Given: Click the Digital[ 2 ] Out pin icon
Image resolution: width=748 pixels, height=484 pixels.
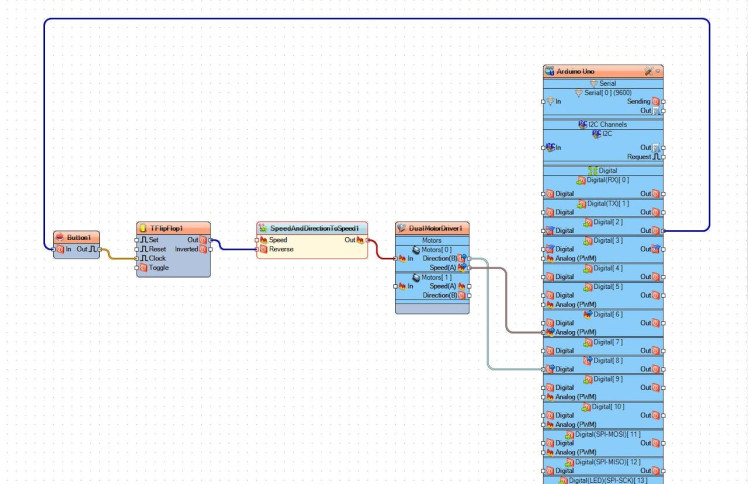Looking at the screenshot, I should (x=656, y=230).
